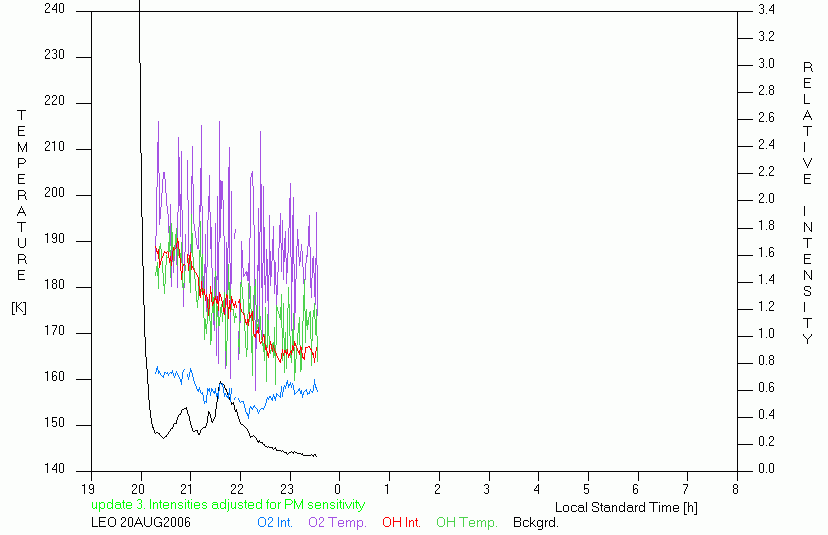Viewport: 828px width, 535px height.
Task: Click the relative intensity value 3.2
Action: 766,36
